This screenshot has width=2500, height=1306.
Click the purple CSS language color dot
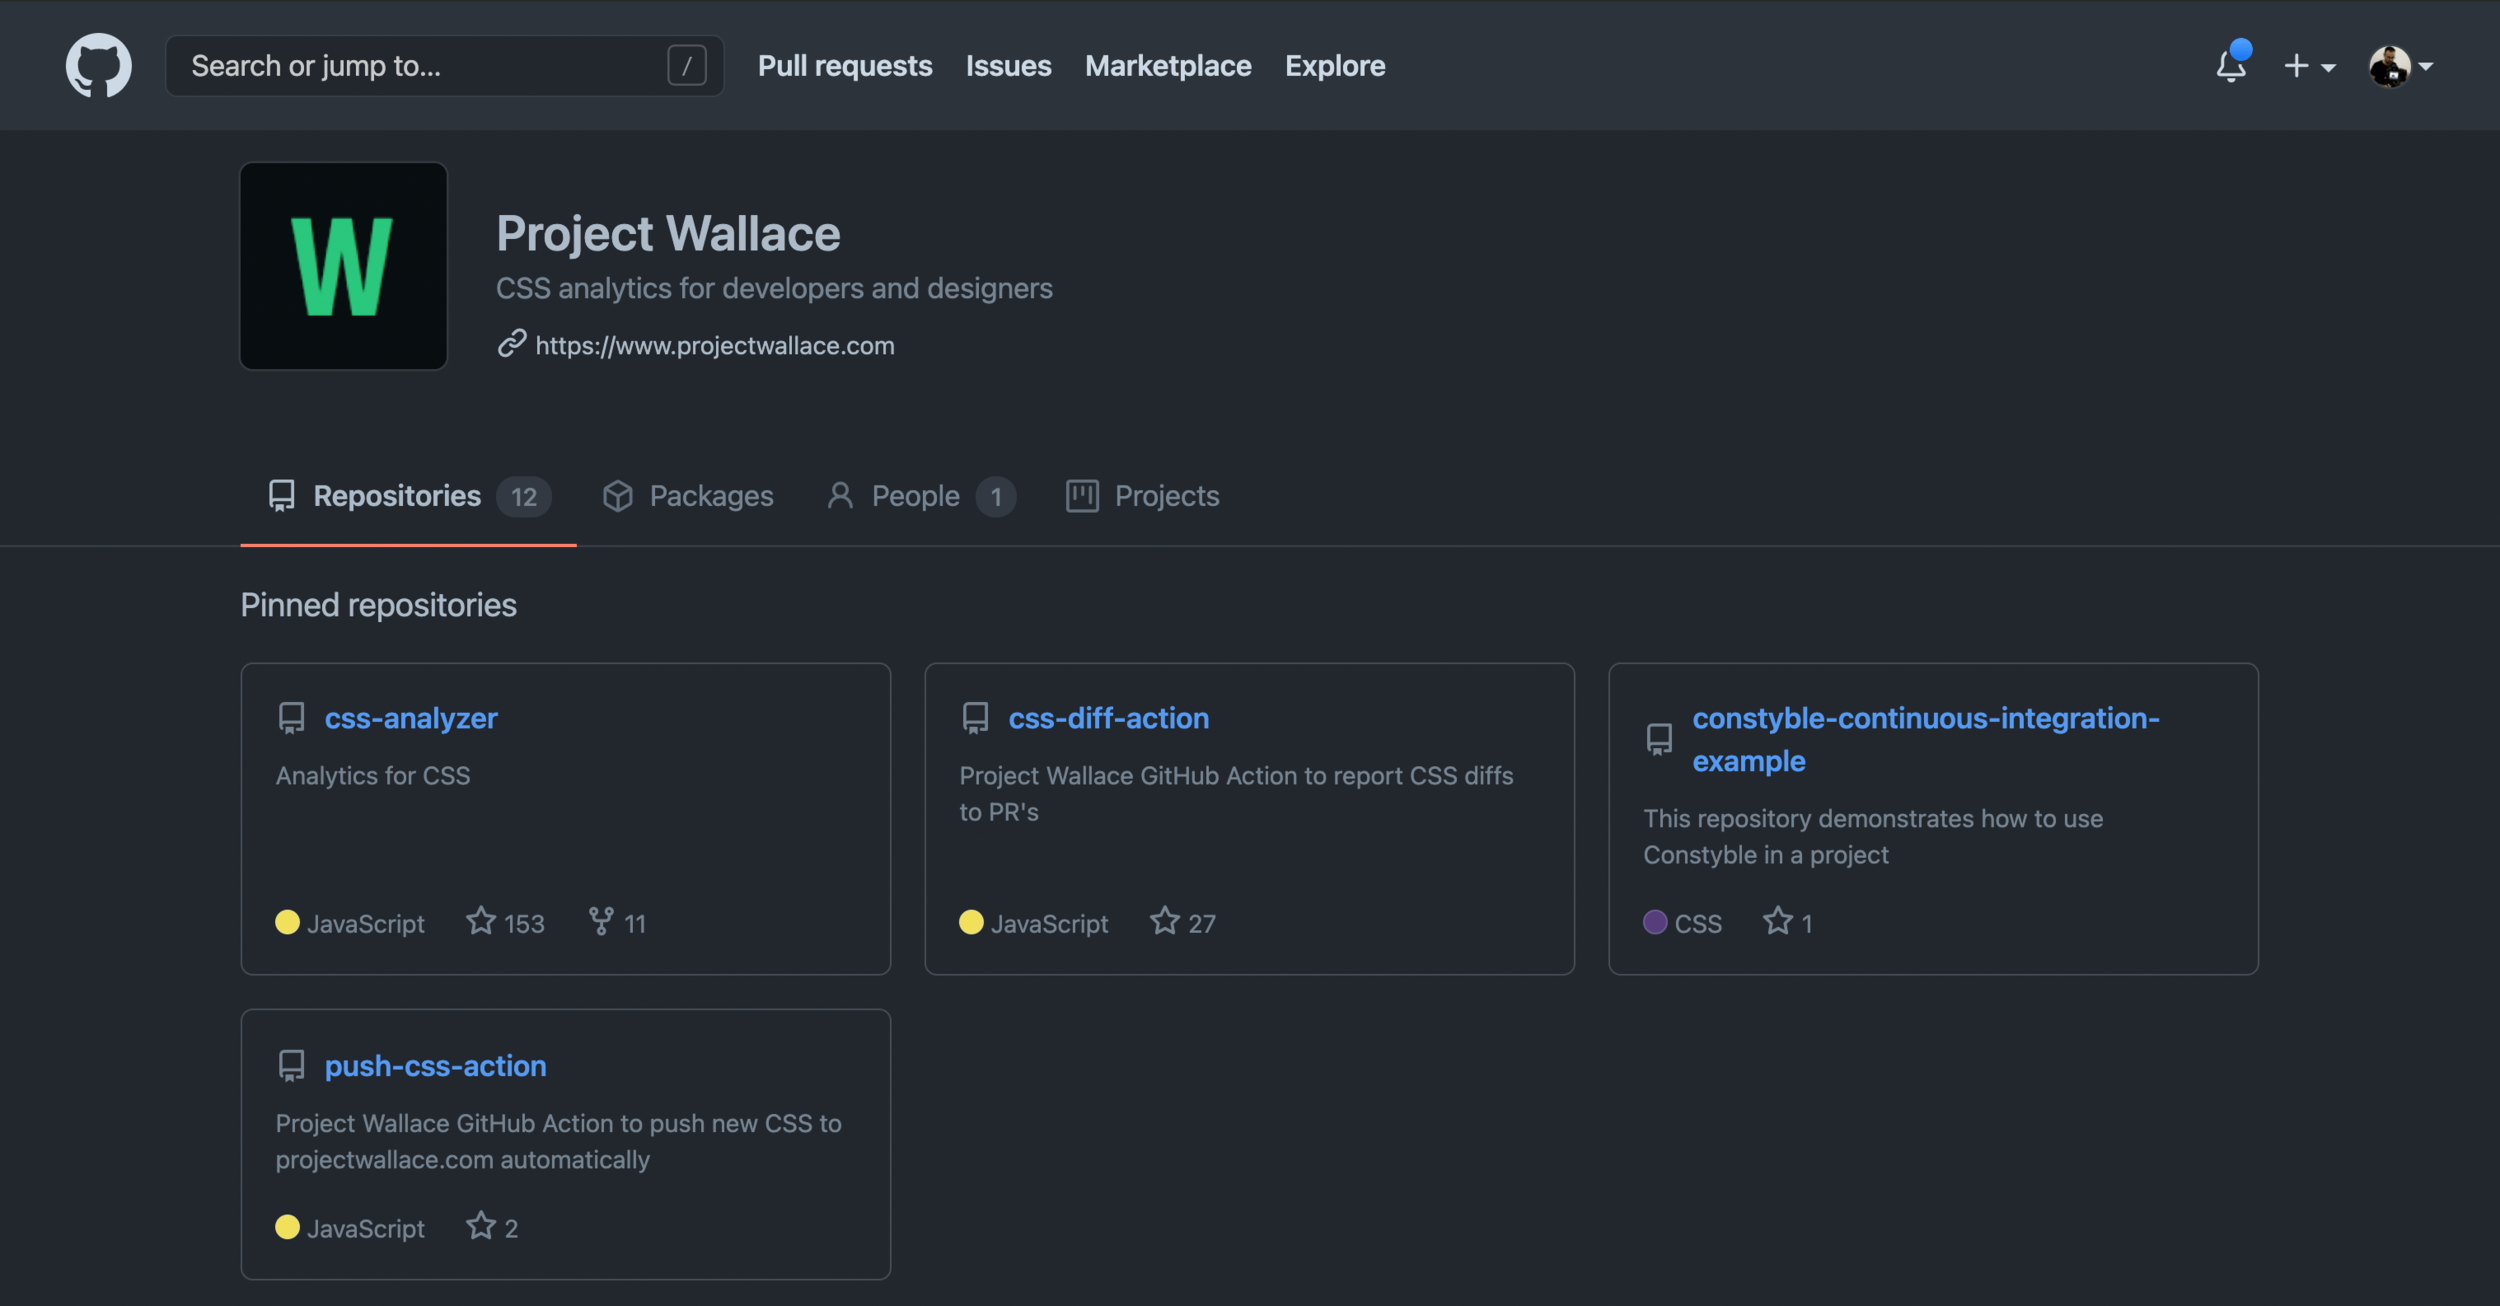click(1654, 922)
